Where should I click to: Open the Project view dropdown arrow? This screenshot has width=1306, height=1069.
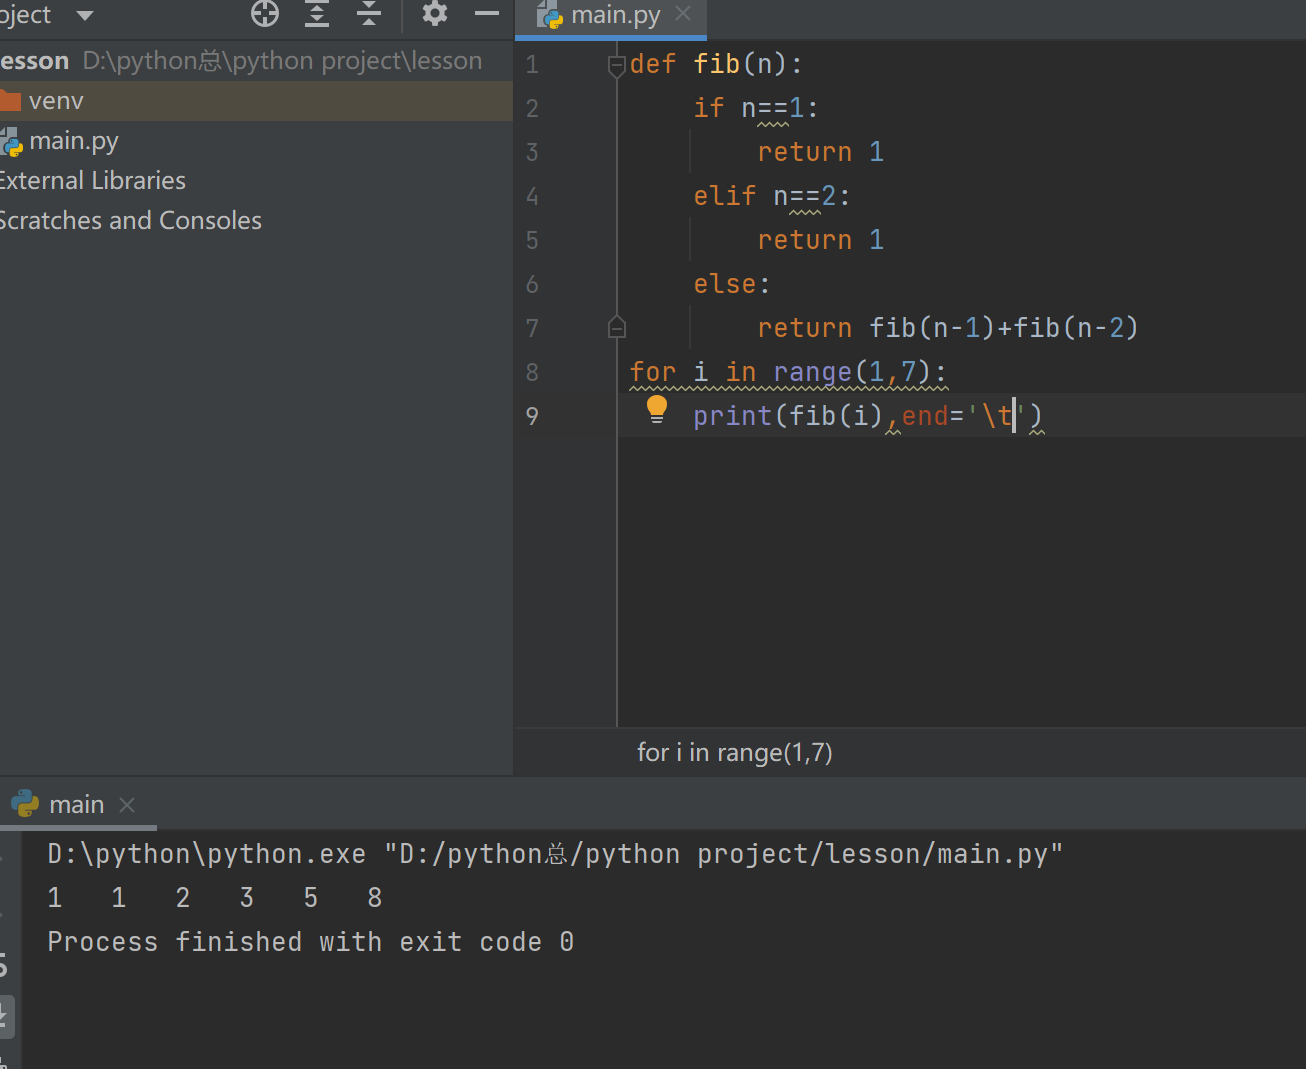[85, 15]
